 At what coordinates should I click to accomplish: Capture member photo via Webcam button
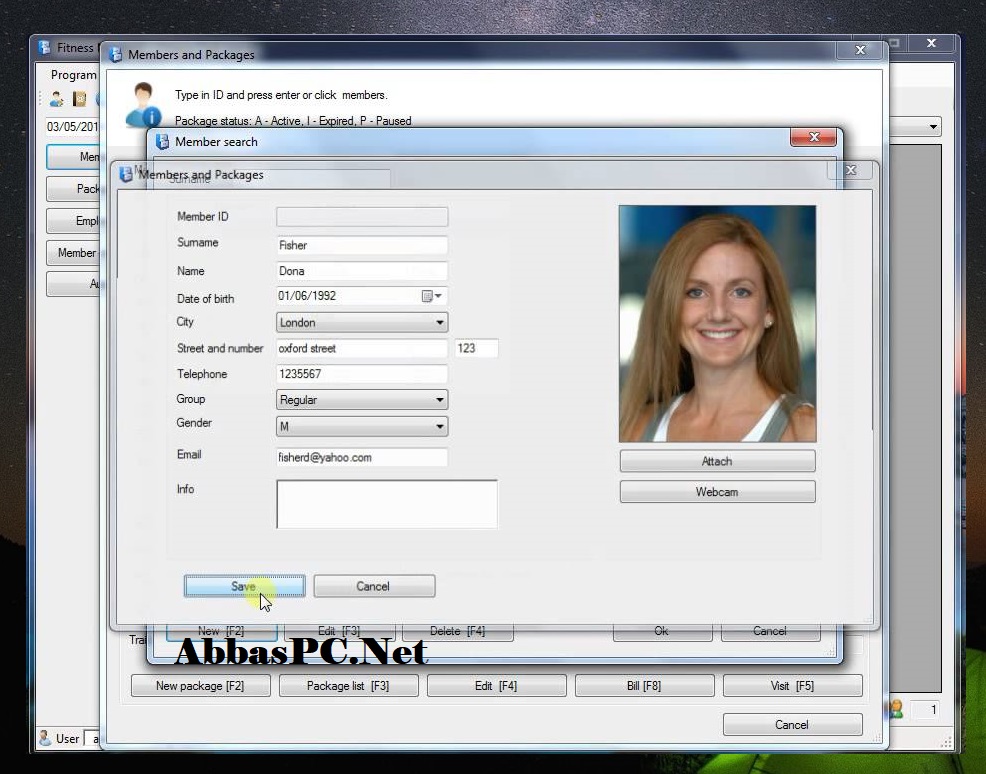click(x=717, y=492)
